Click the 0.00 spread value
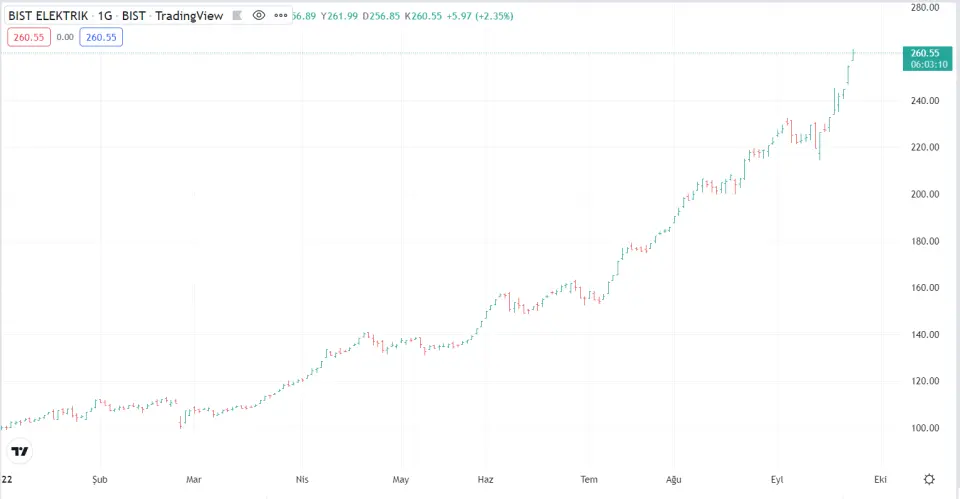 pos(65,37)
